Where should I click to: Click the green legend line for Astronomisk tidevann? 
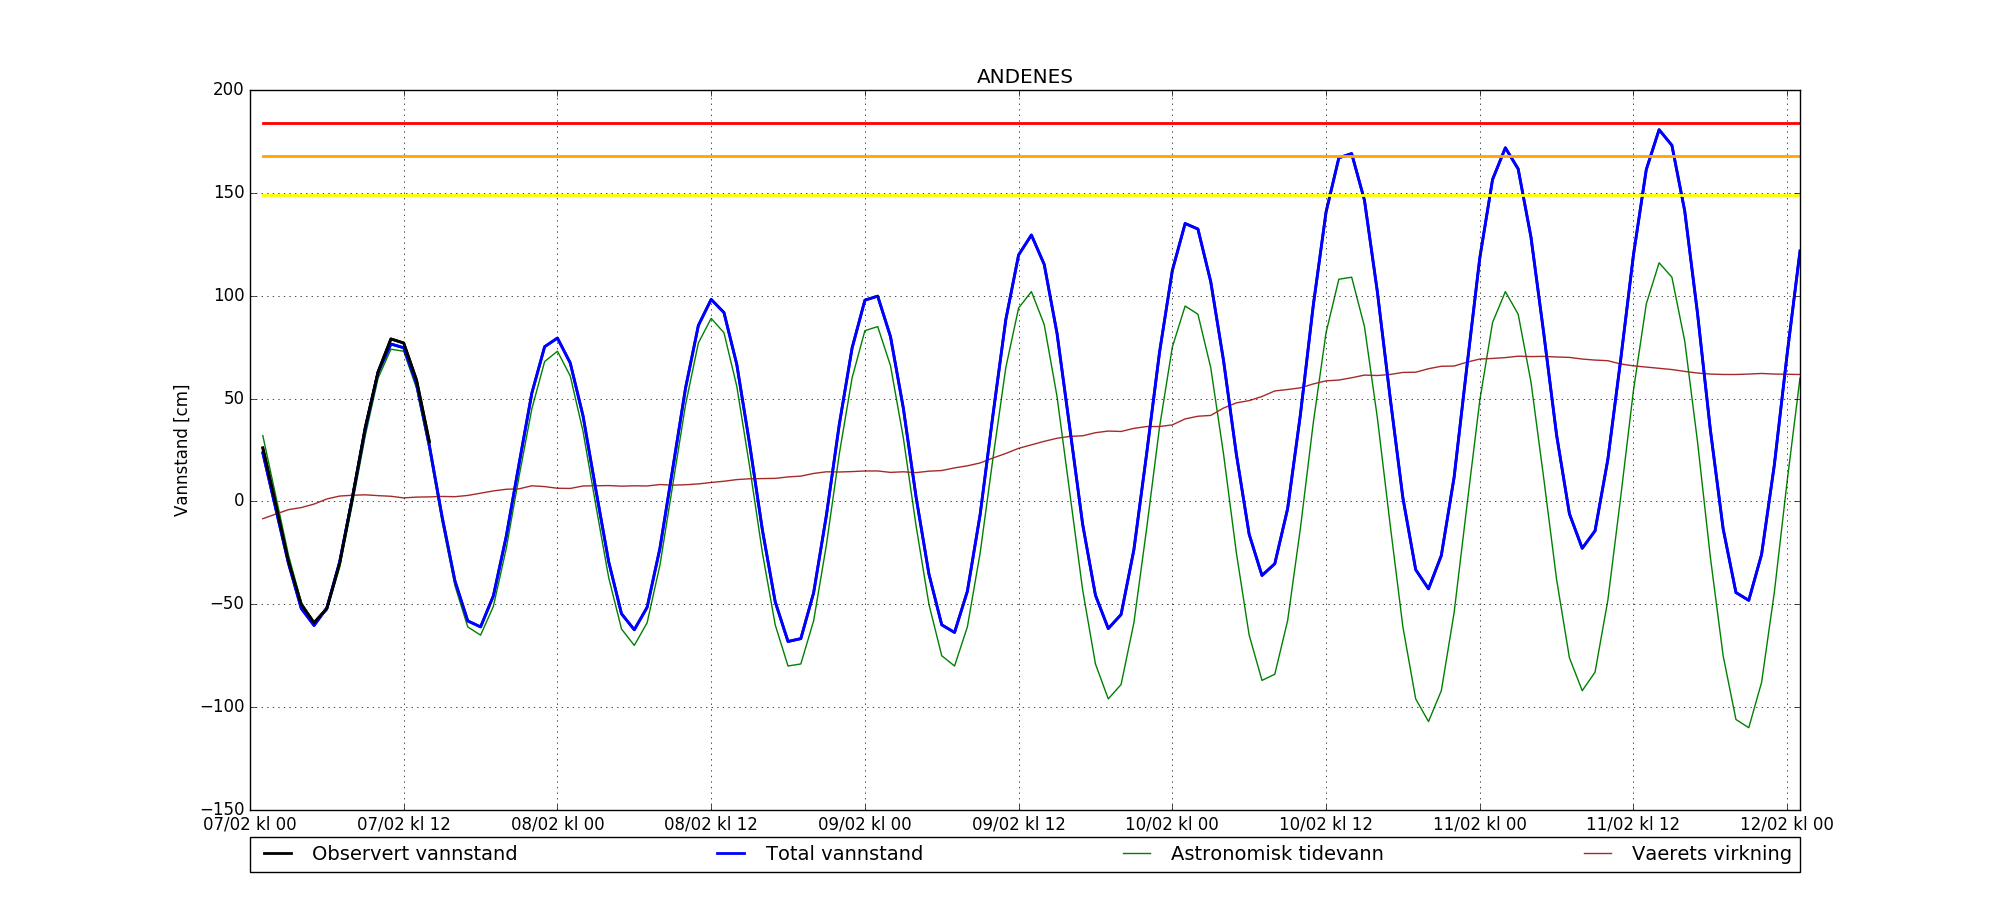pyautogui.click(x=1137, y=854)
